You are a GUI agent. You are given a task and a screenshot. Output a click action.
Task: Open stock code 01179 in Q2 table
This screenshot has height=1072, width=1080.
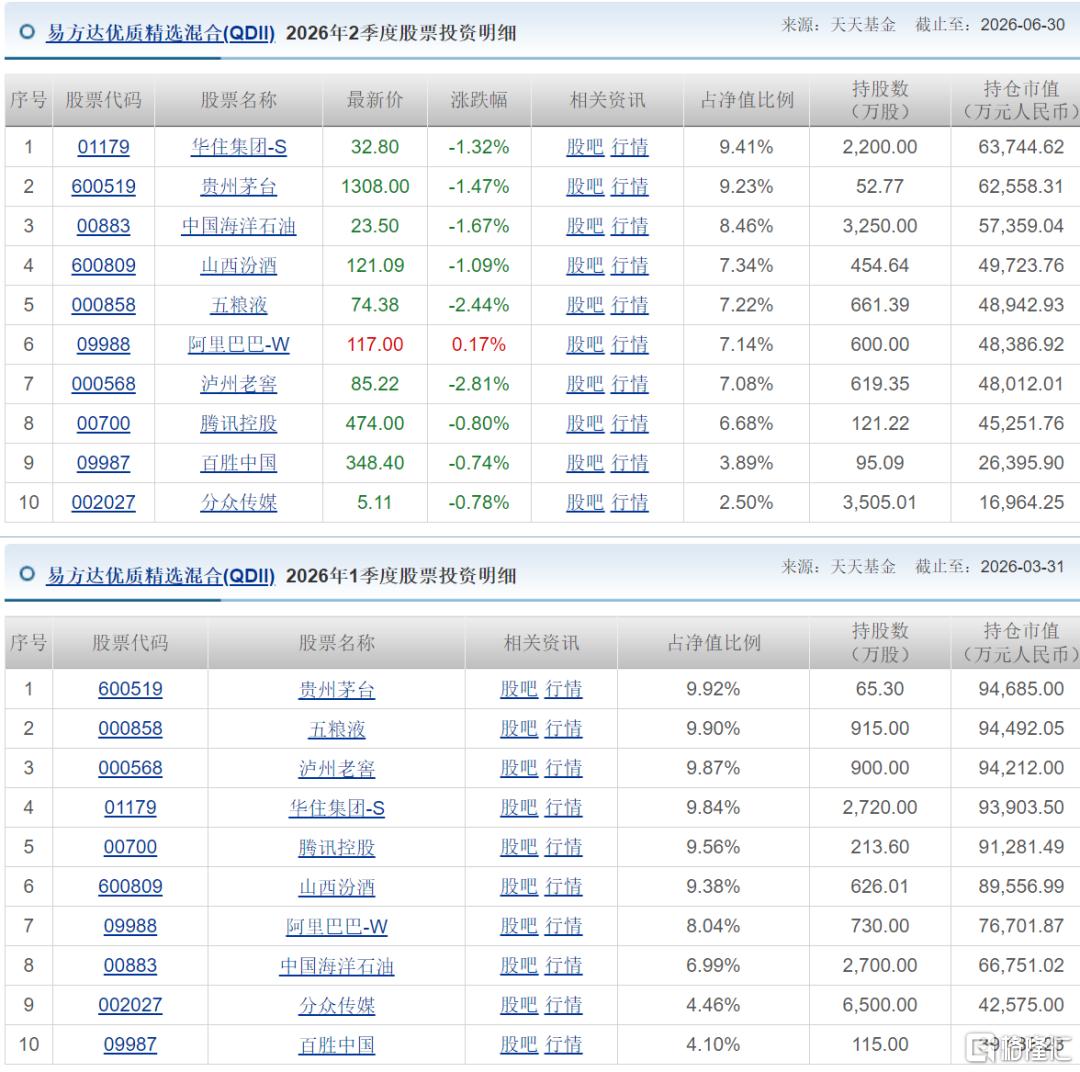tap(103, 147)
